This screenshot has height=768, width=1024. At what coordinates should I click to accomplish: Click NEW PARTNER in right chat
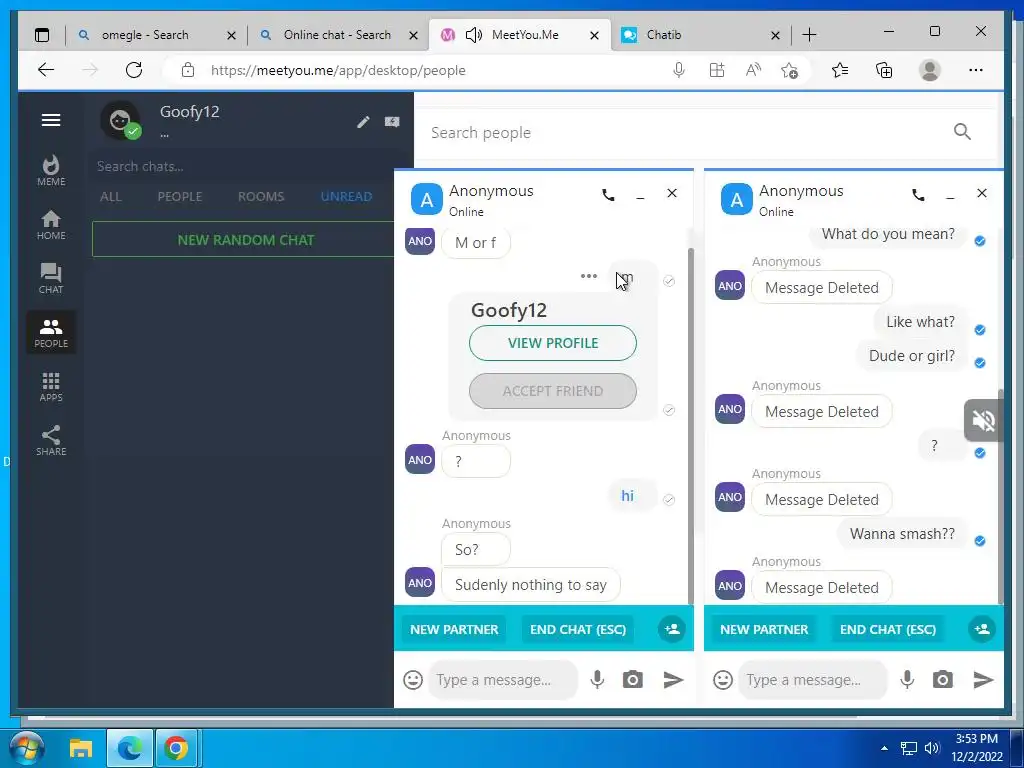(x=764, y=630)
